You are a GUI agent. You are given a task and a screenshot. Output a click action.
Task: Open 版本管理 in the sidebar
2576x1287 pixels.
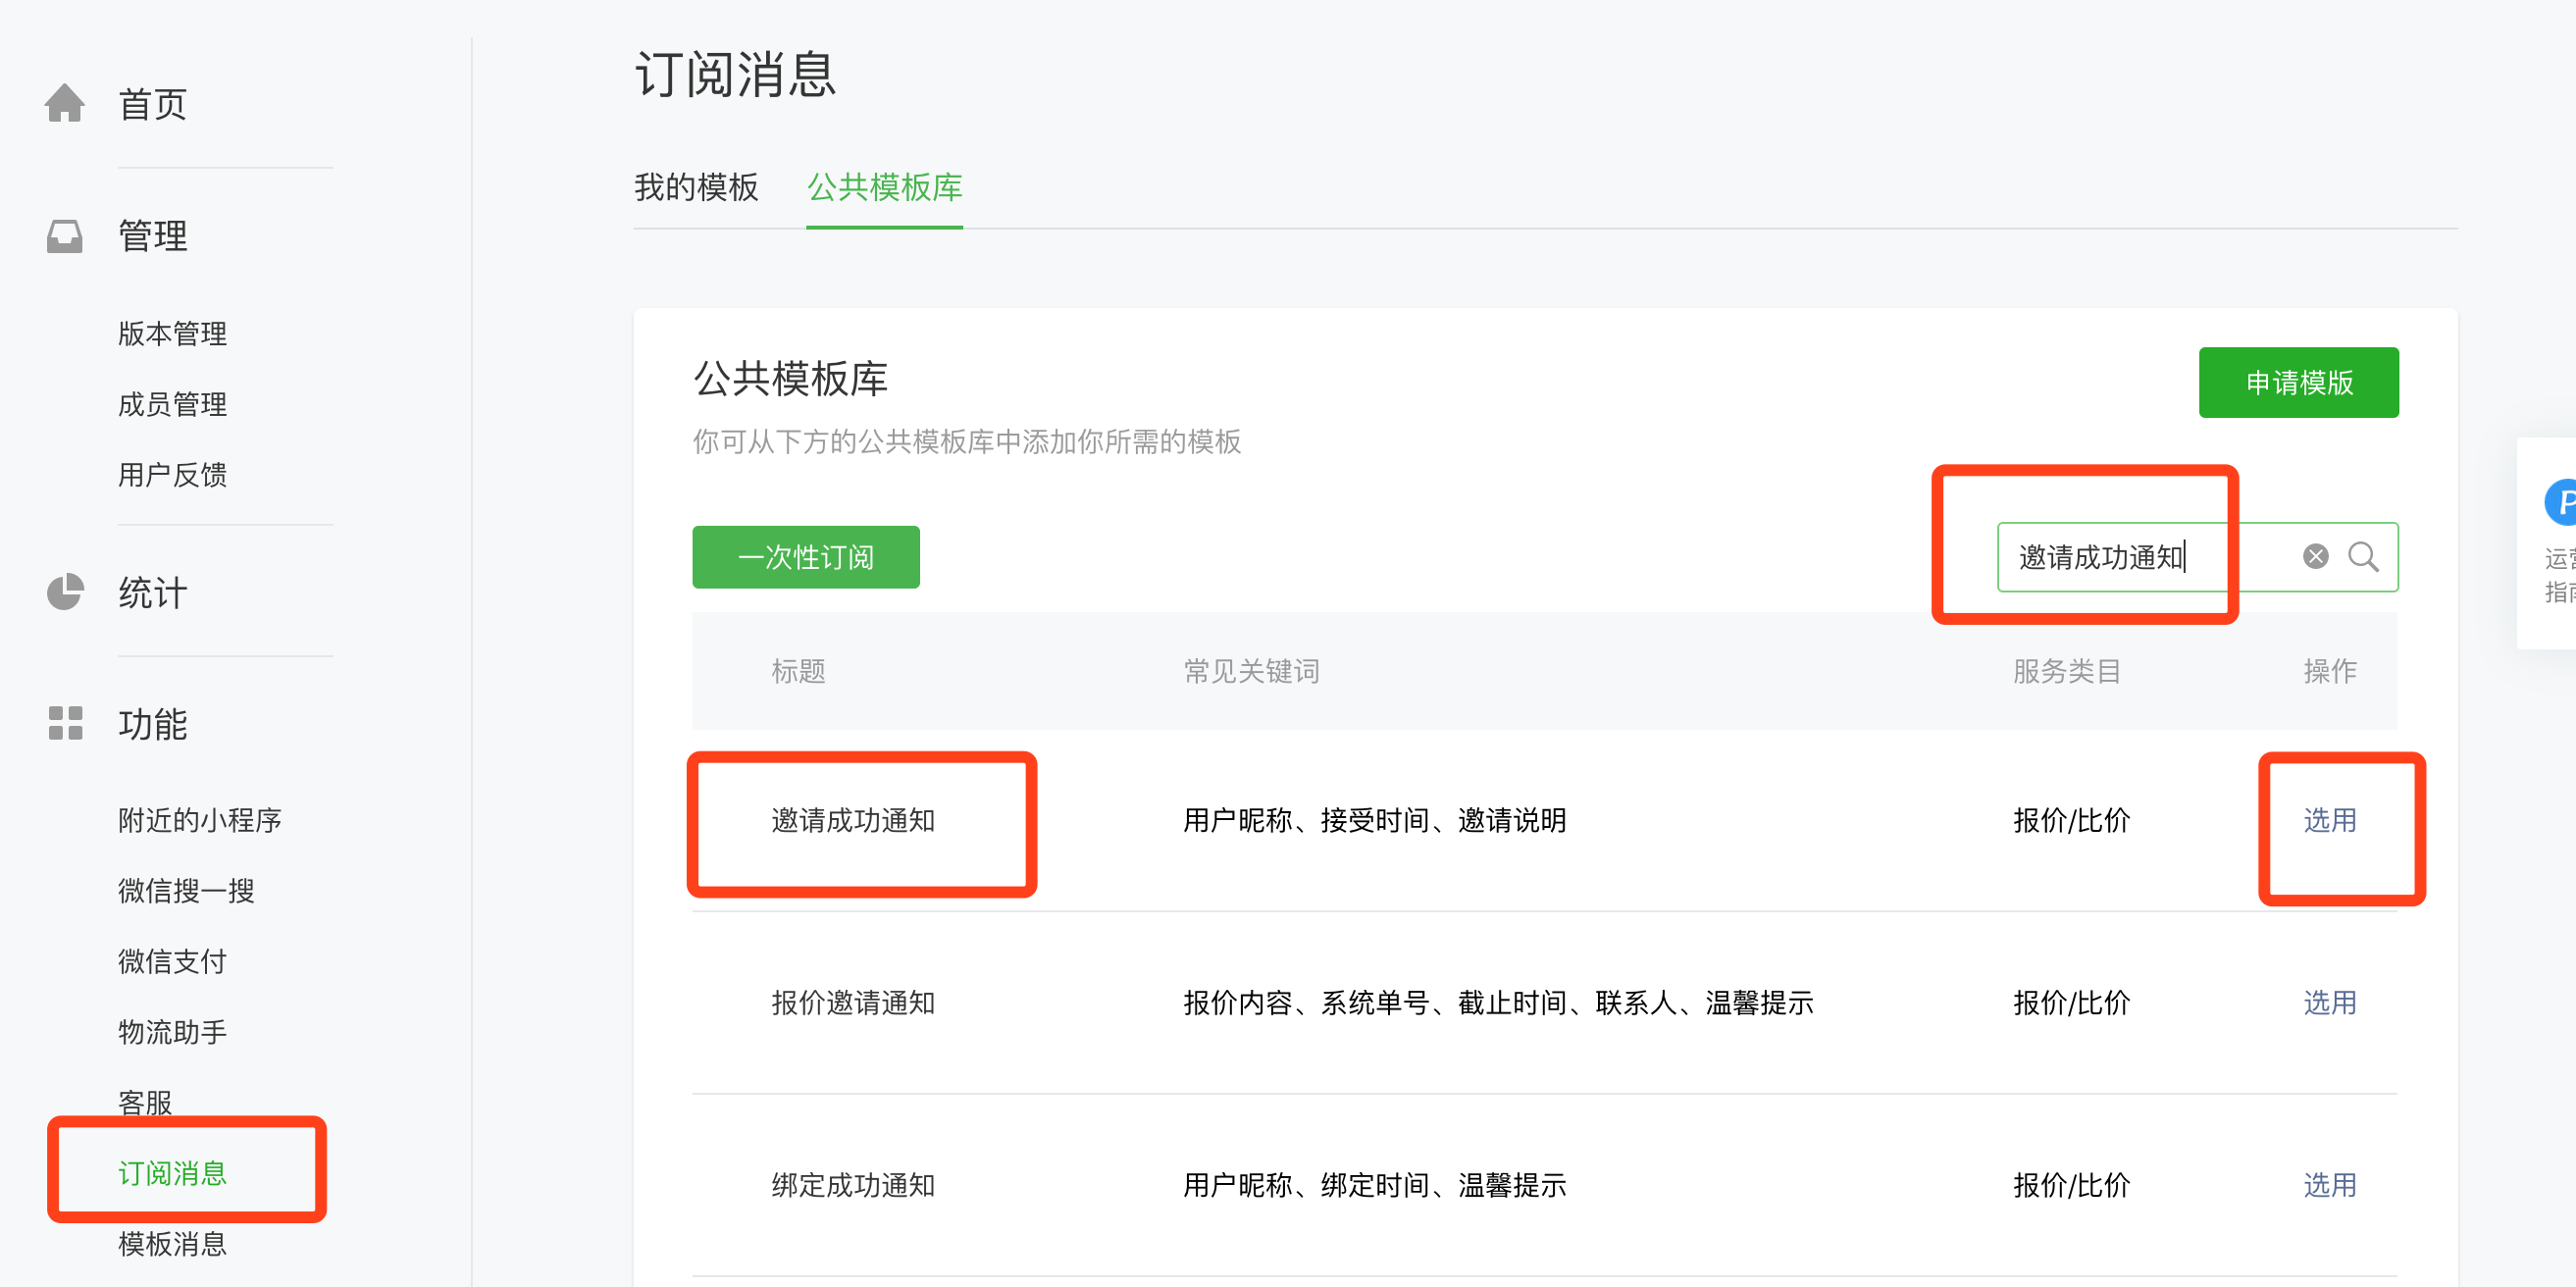172,333
